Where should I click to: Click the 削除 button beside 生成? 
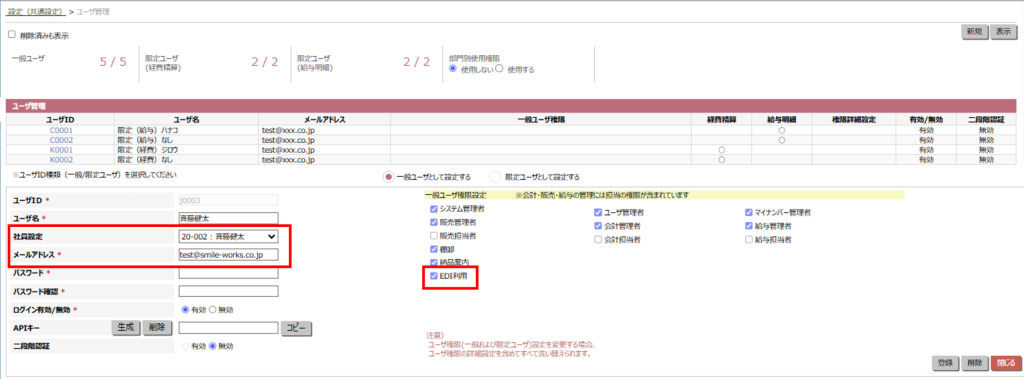pos(156,328)
